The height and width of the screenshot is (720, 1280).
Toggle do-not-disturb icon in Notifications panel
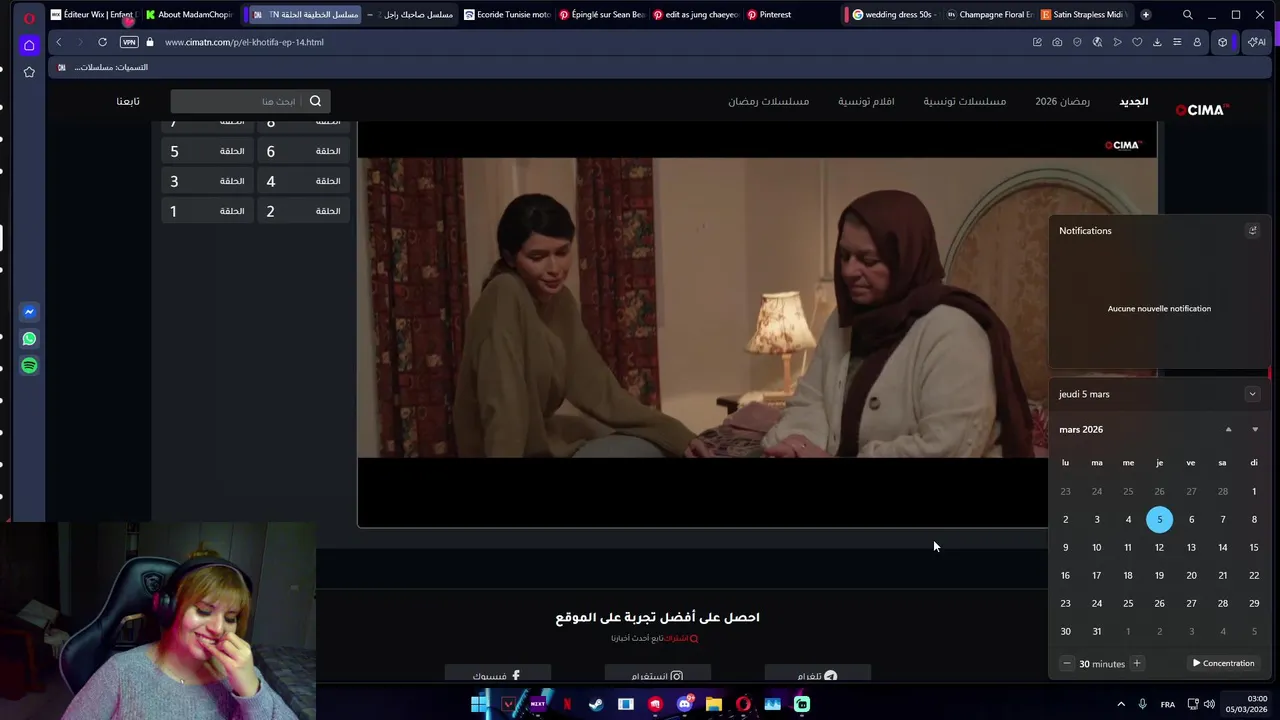tap(1252, 231)
